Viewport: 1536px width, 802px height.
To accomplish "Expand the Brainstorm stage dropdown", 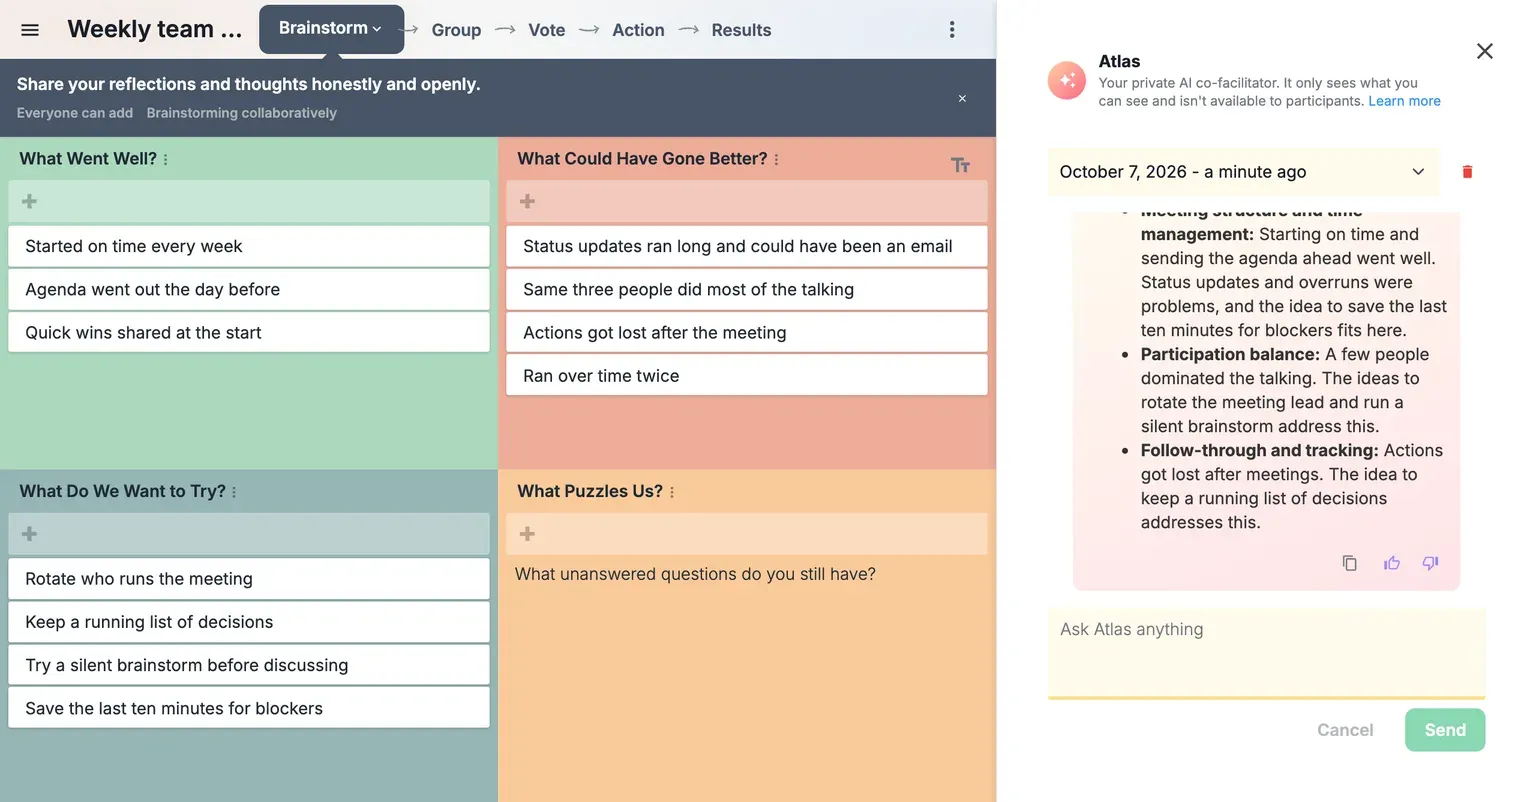I will tap(331, 29).
